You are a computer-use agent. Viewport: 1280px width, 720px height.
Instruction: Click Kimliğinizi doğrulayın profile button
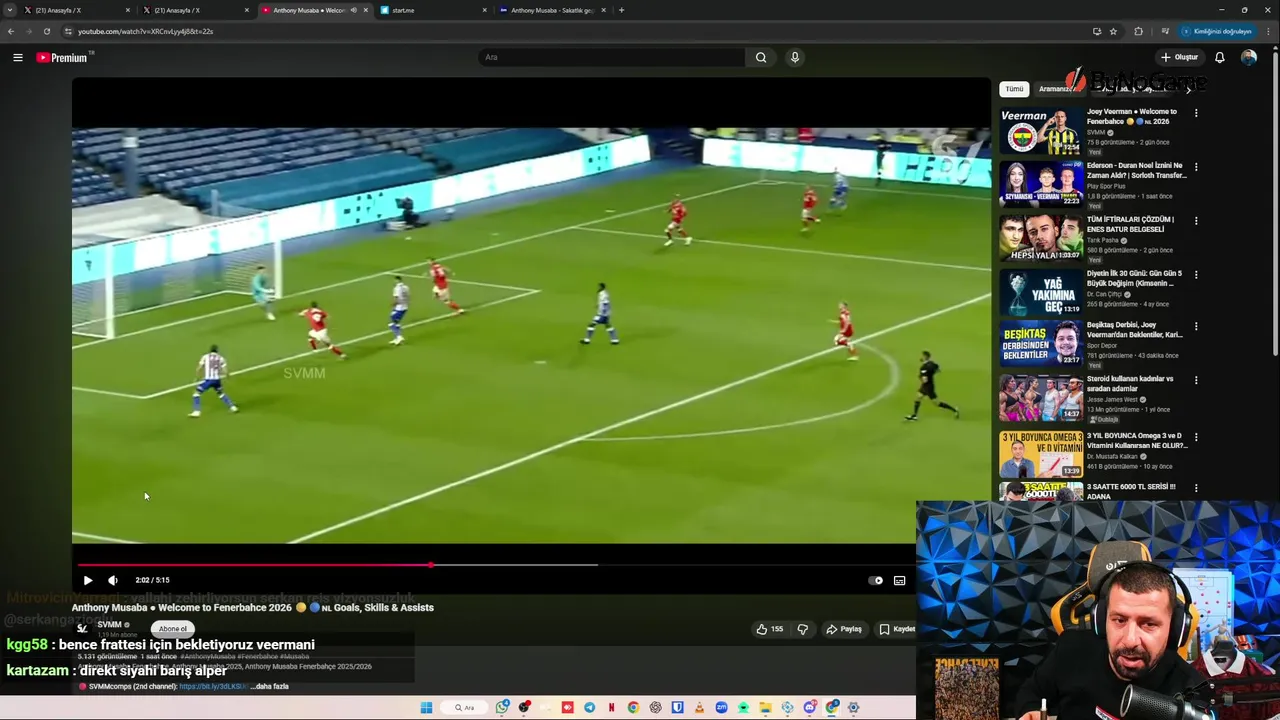point(1217,31)
